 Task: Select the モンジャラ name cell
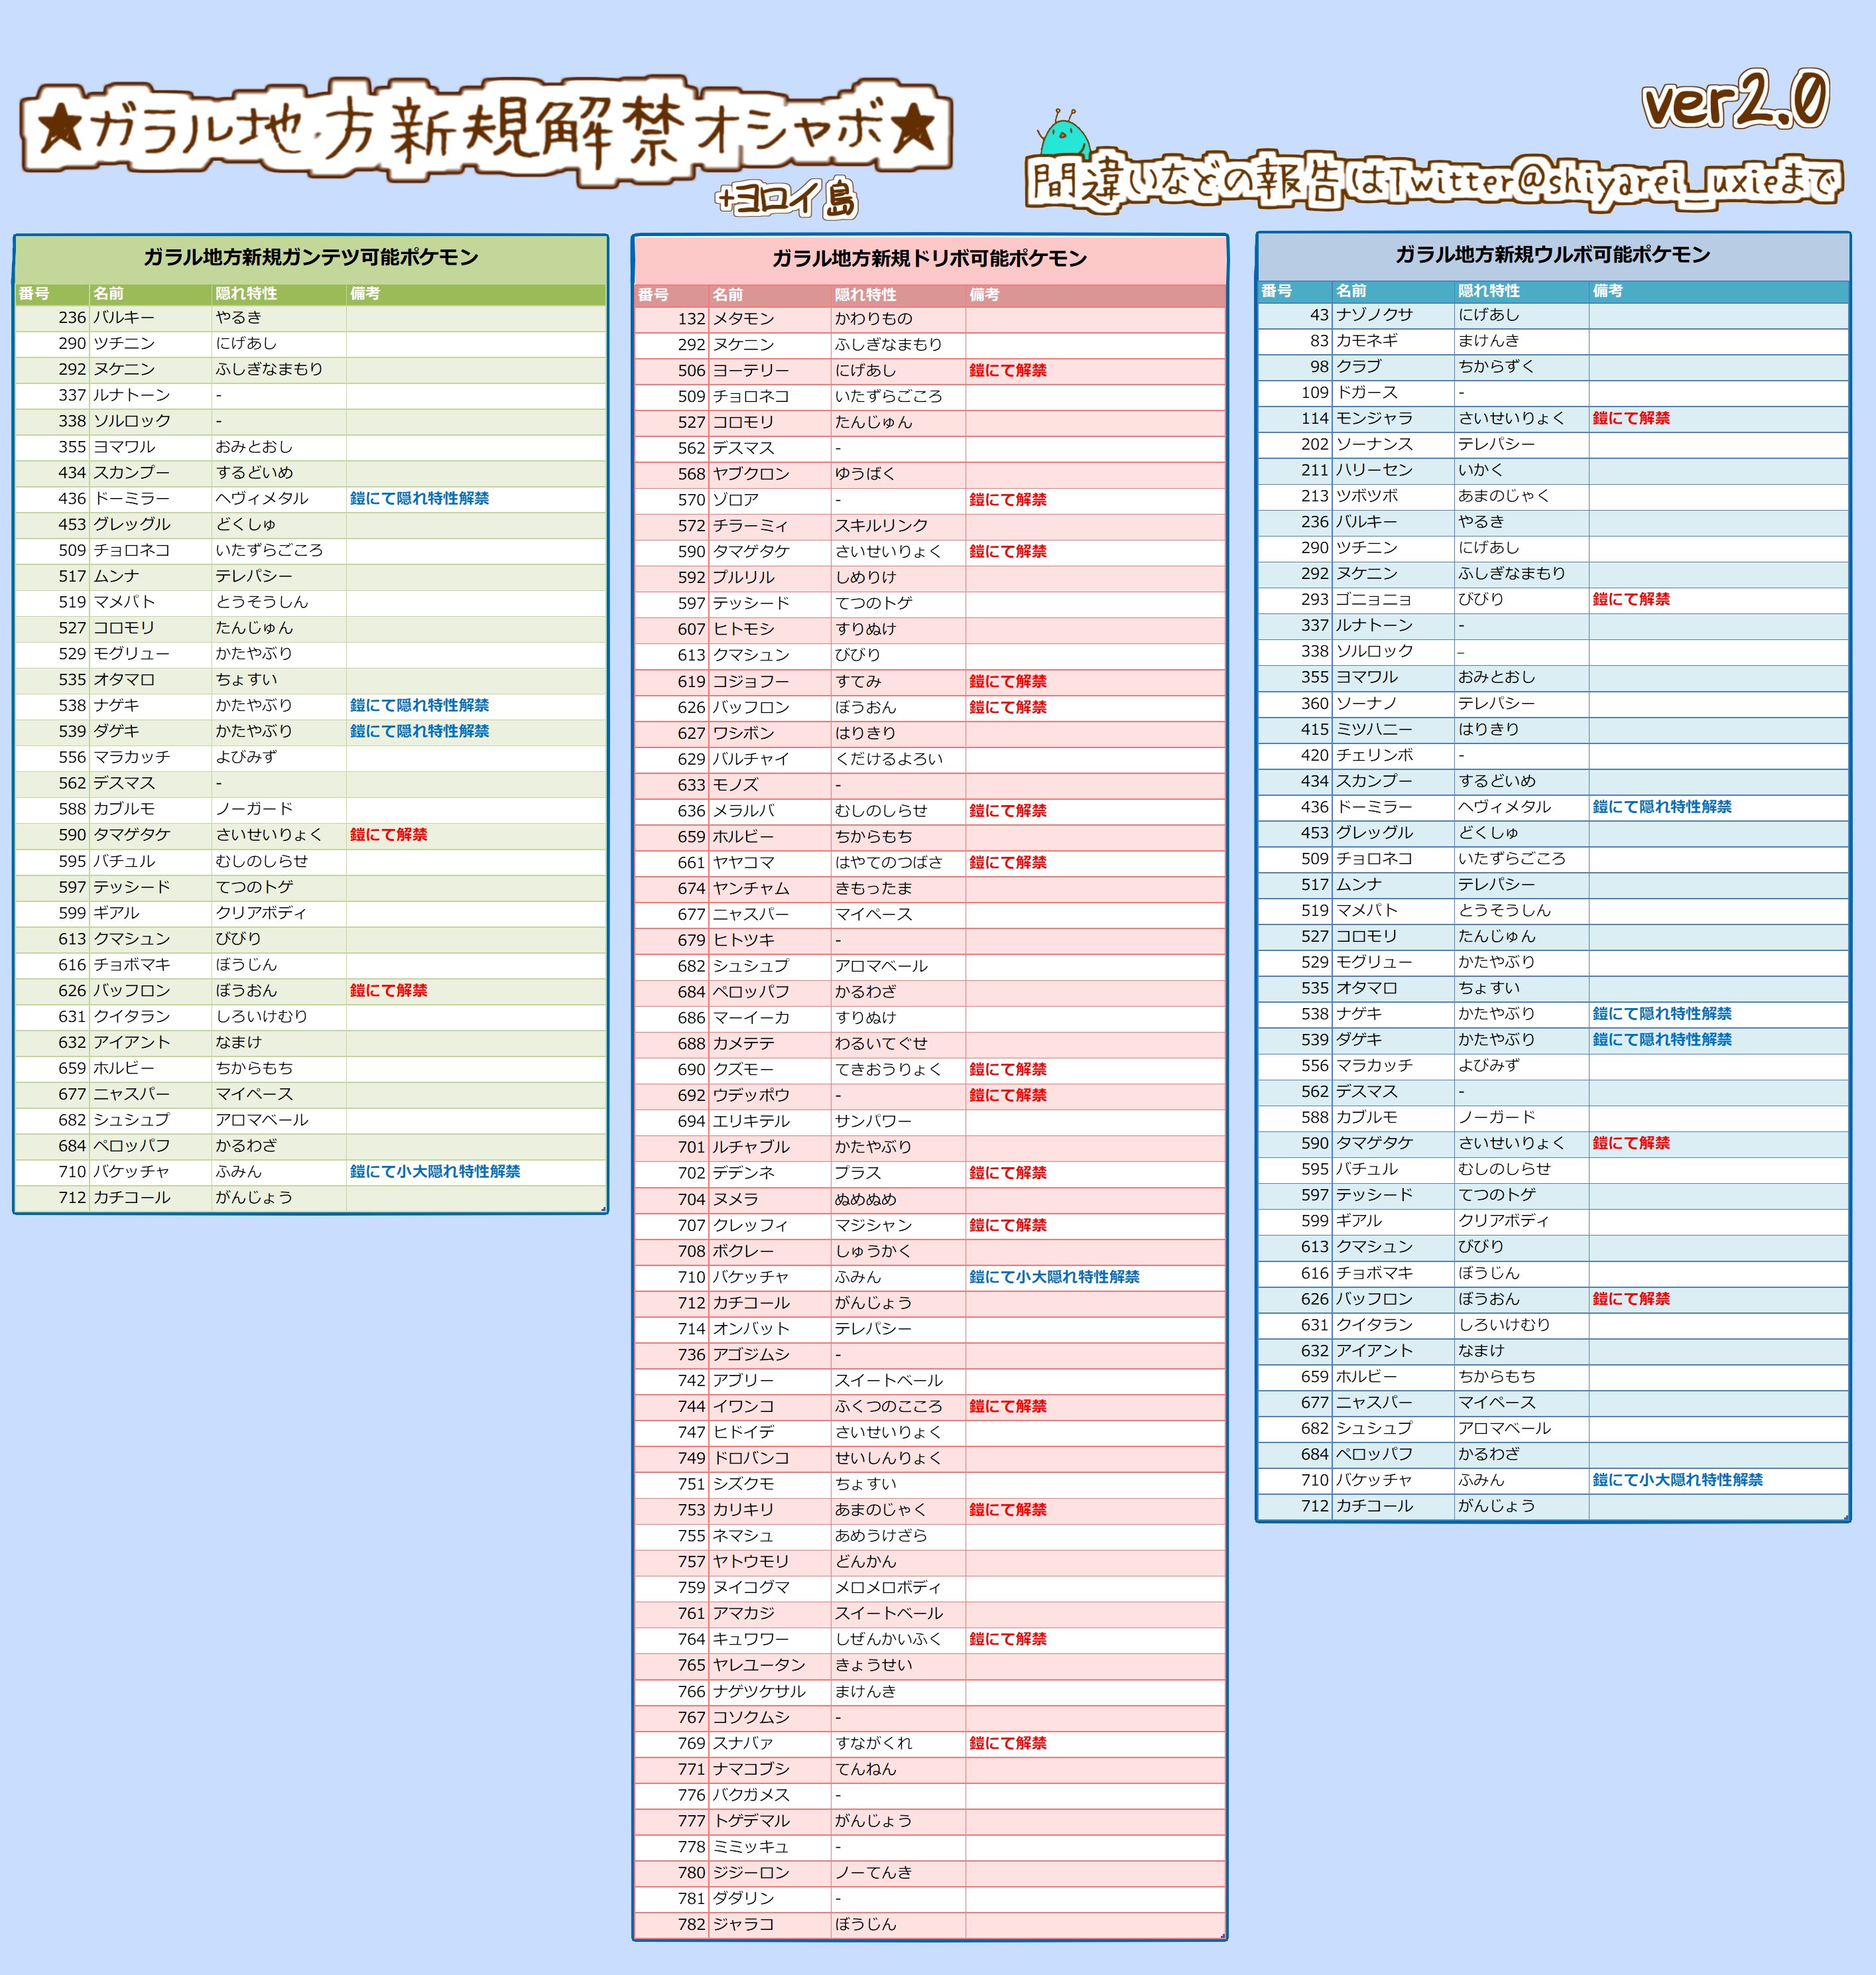click(x=1374, y=419)
